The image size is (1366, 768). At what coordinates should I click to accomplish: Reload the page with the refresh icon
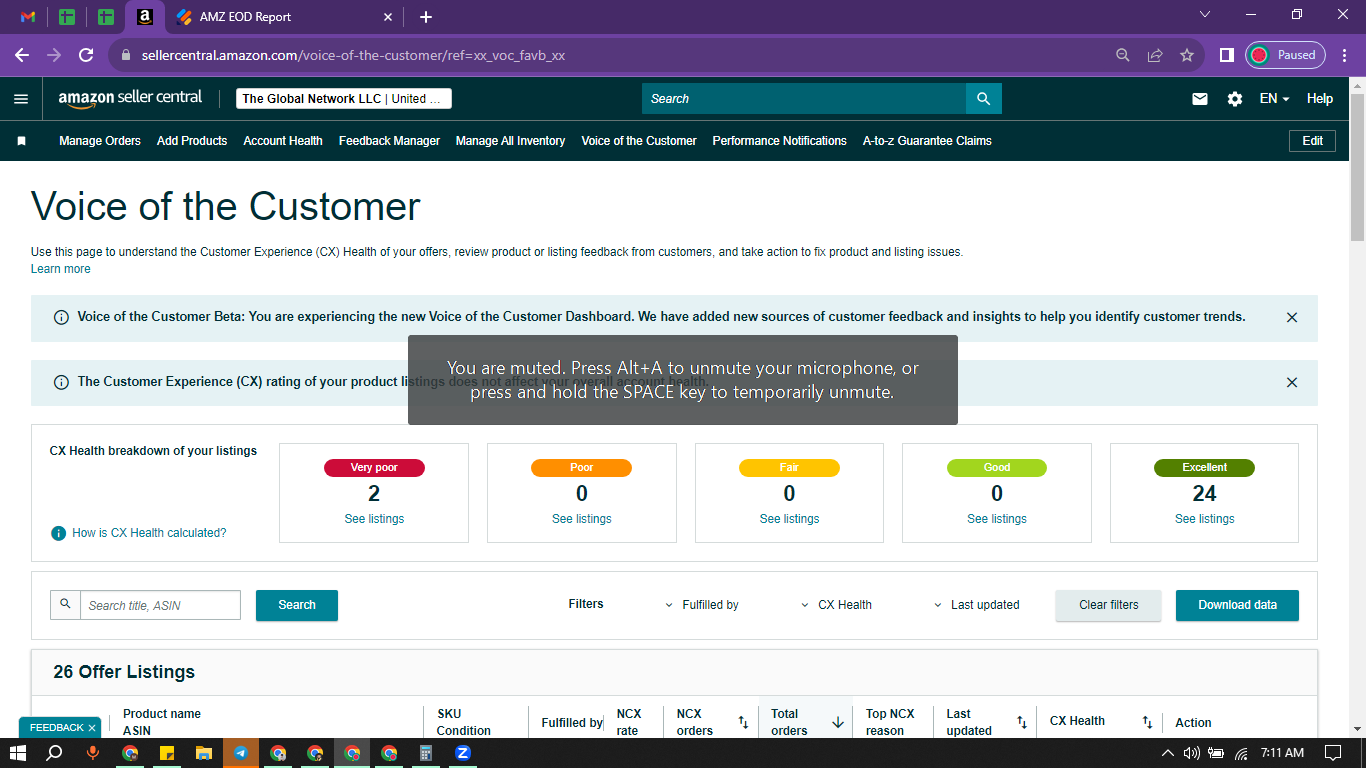(x=86, y=56)
